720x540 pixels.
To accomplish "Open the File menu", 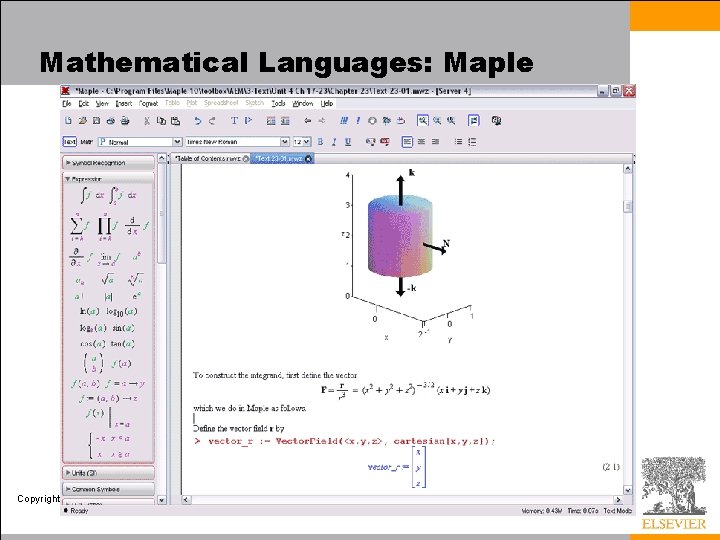I will pos(67,104).
